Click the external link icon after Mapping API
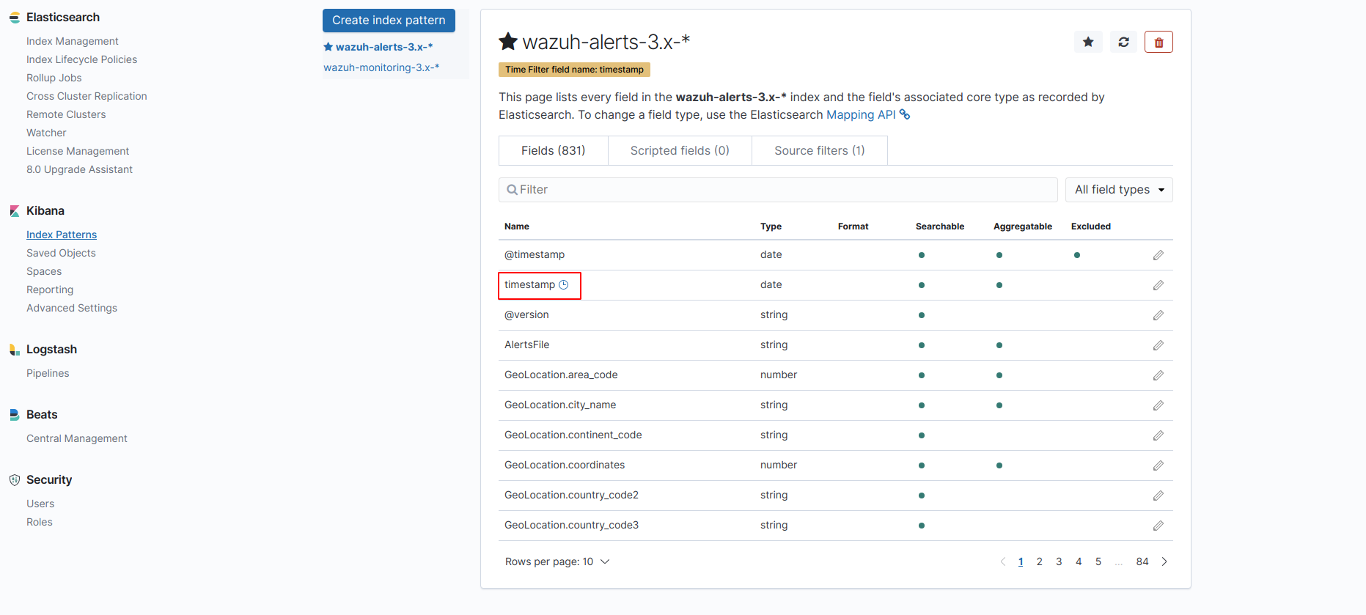Image resolution: width=1366 pixels, height=615 pixels. tap(905, 115)
